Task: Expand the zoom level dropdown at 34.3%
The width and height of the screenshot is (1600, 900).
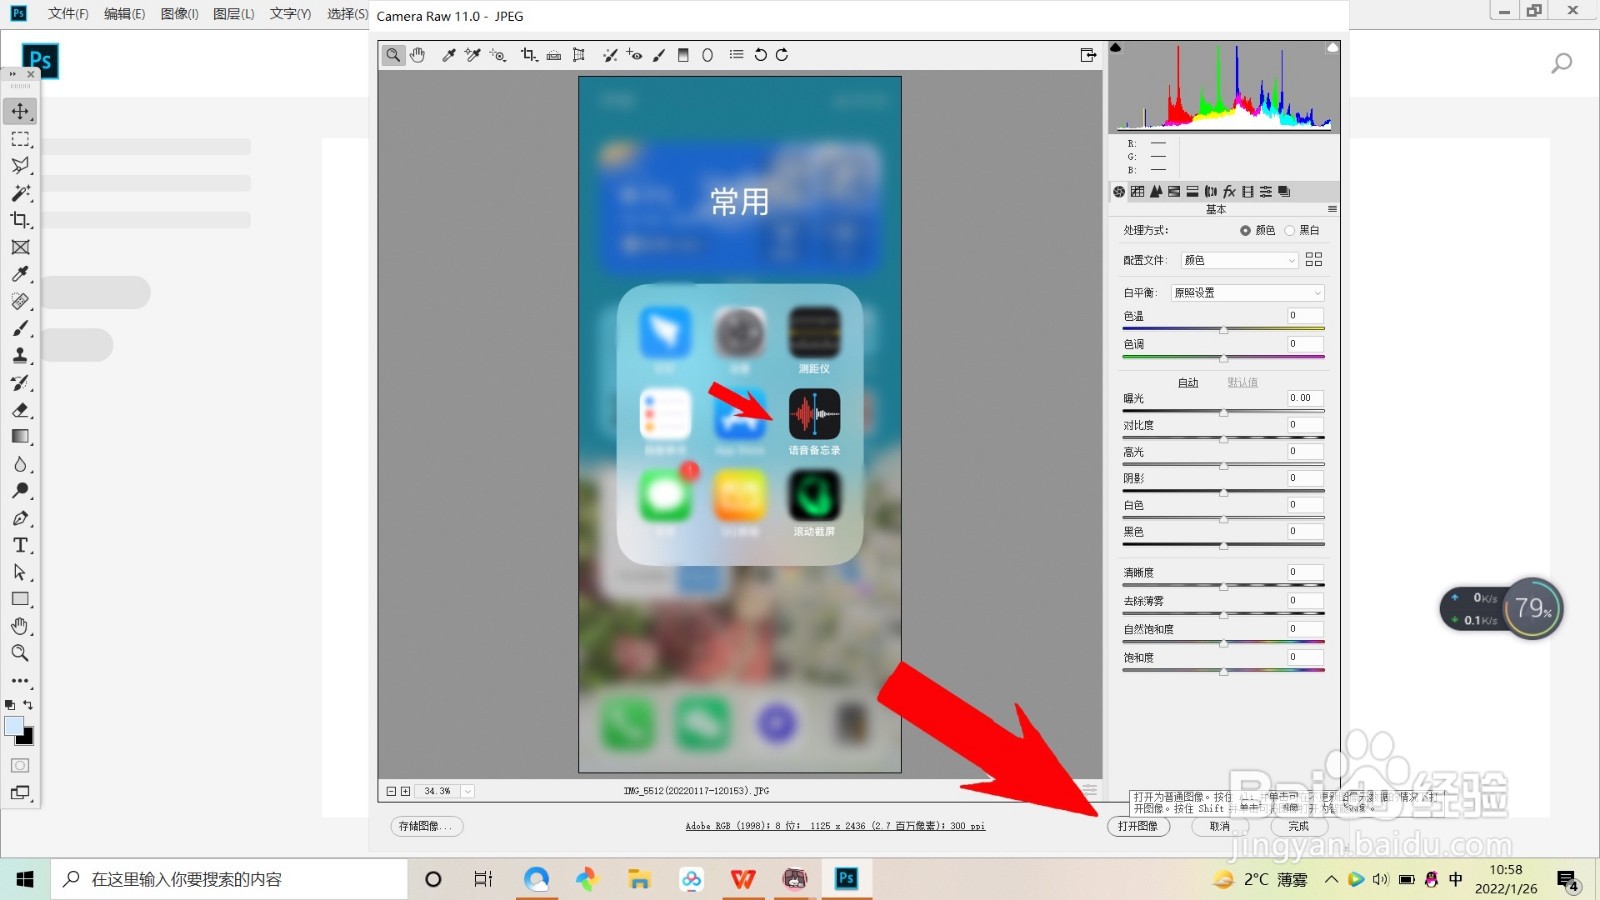Action: click(467, 791)
